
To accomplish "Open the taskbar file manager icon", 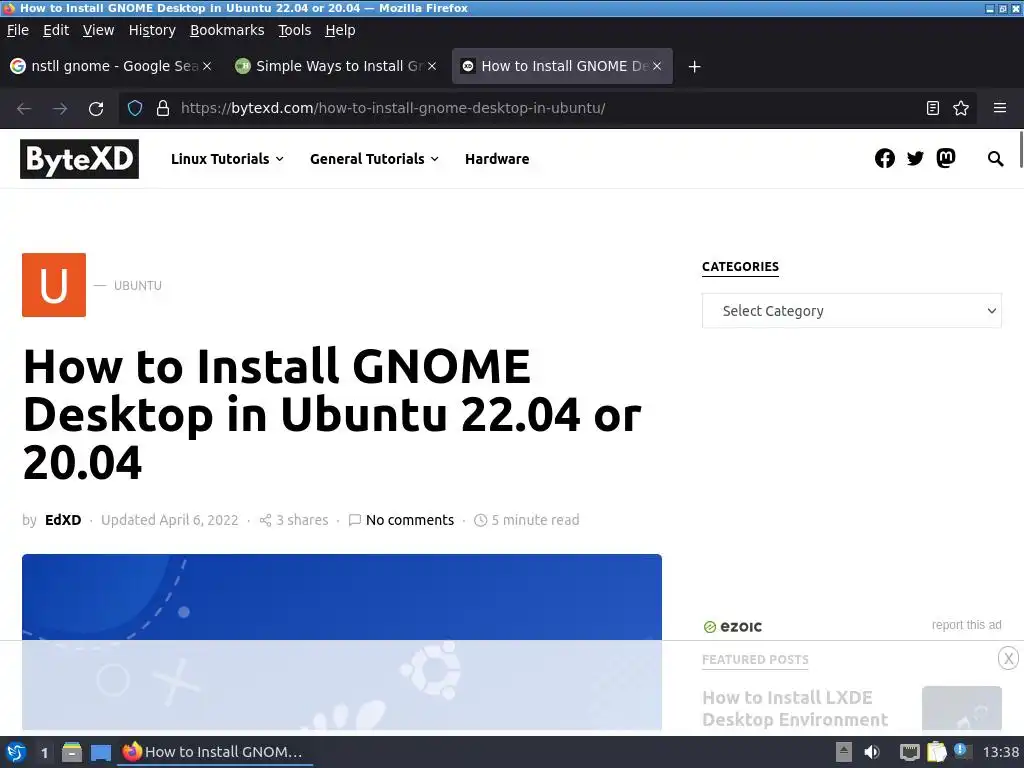I will click(x=72, y=752).
